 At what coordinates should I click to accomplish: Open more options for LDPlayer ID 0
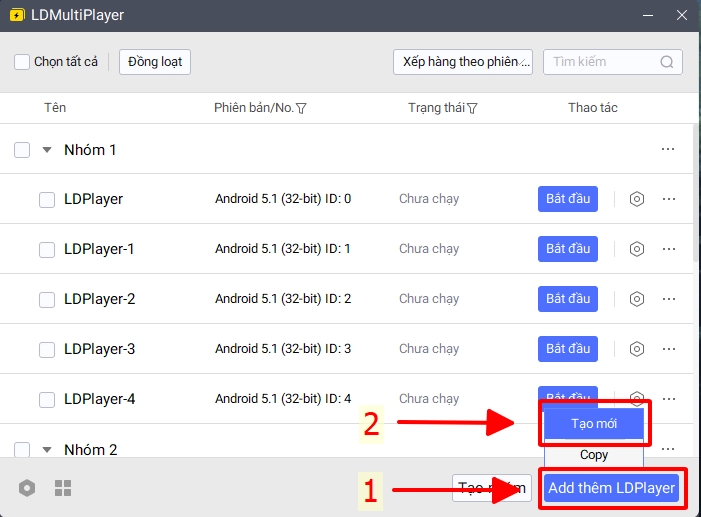click(669, 199)
